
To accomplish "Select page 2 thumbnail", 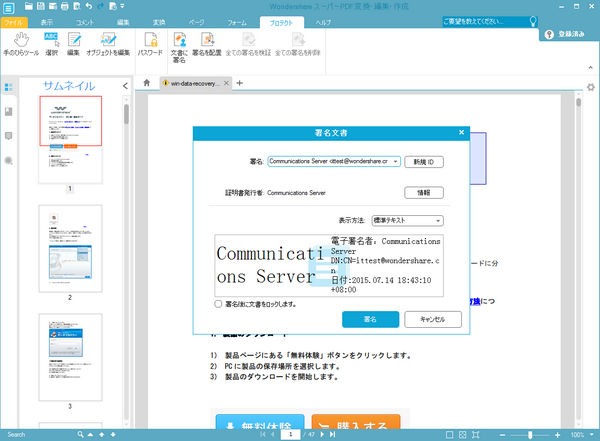I will [x=70, y=248].
